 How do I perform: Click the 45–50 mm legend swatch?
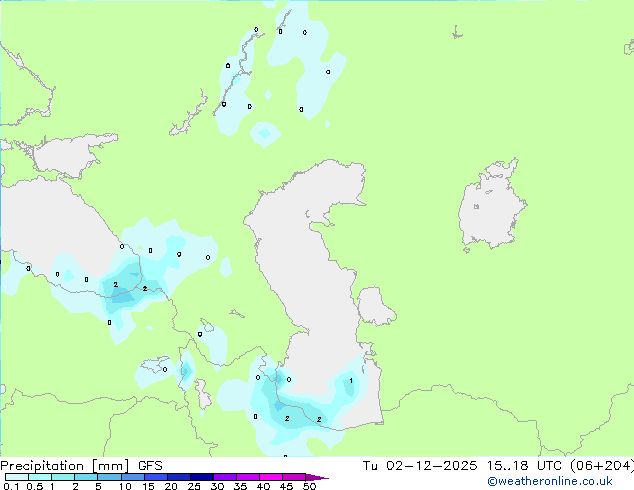294,477
